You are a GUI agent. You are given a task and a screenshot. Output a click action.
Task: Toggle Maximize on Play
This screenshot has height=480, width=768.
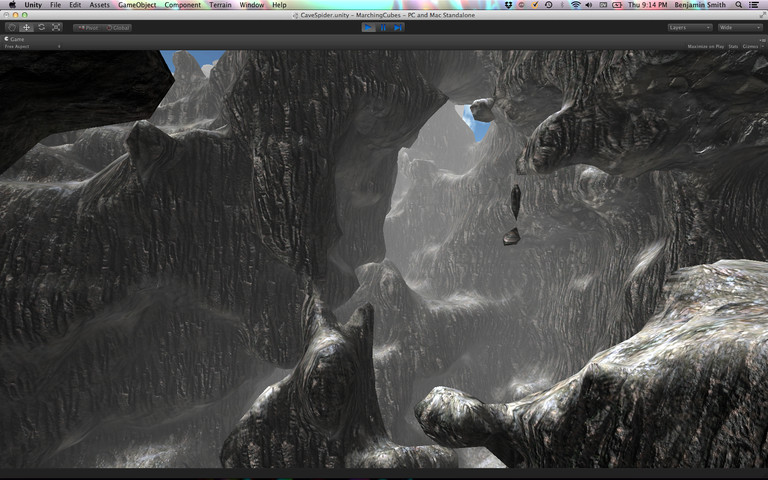pos(705,46)
